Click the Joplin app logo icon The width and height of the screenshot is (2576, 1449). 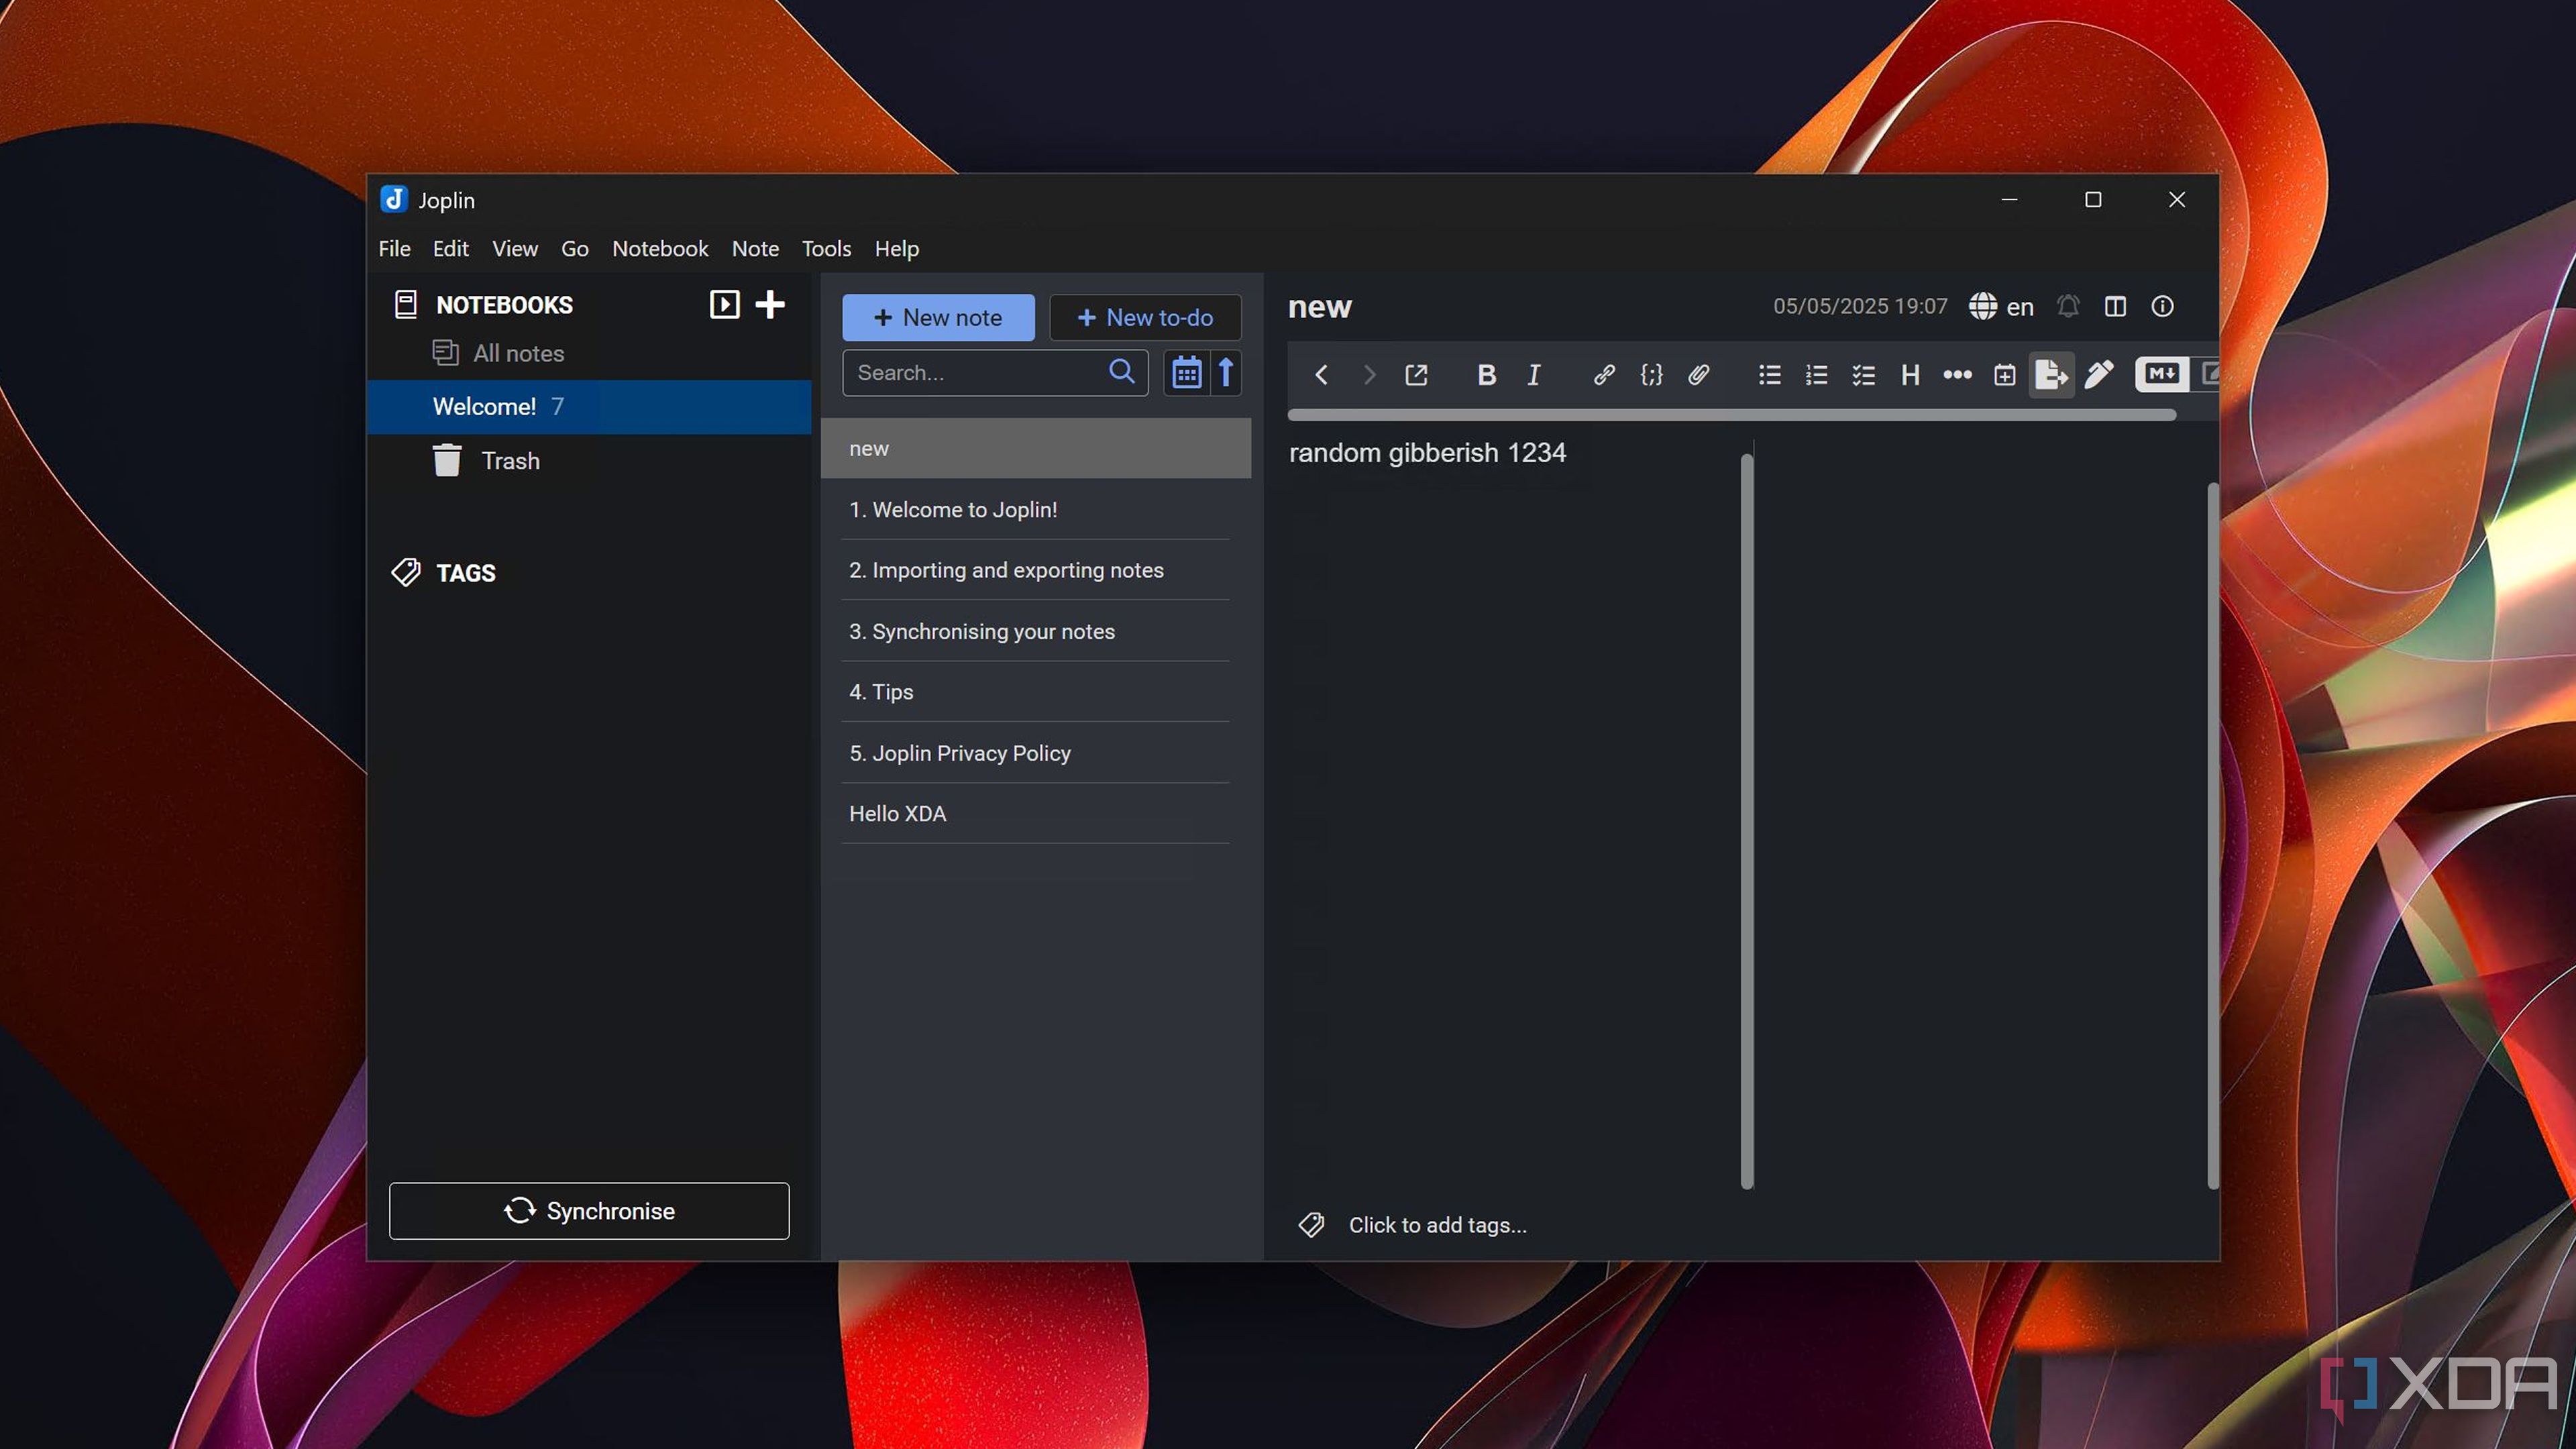coord(394,199)
